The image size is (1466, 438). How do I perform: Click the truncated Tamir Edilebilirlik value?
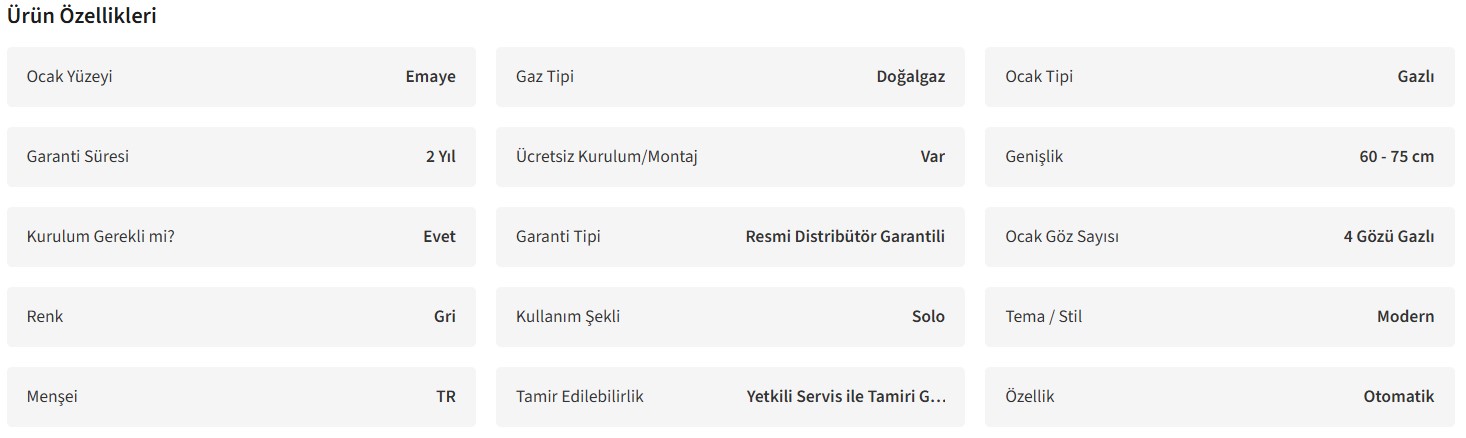tap(846, 397)
